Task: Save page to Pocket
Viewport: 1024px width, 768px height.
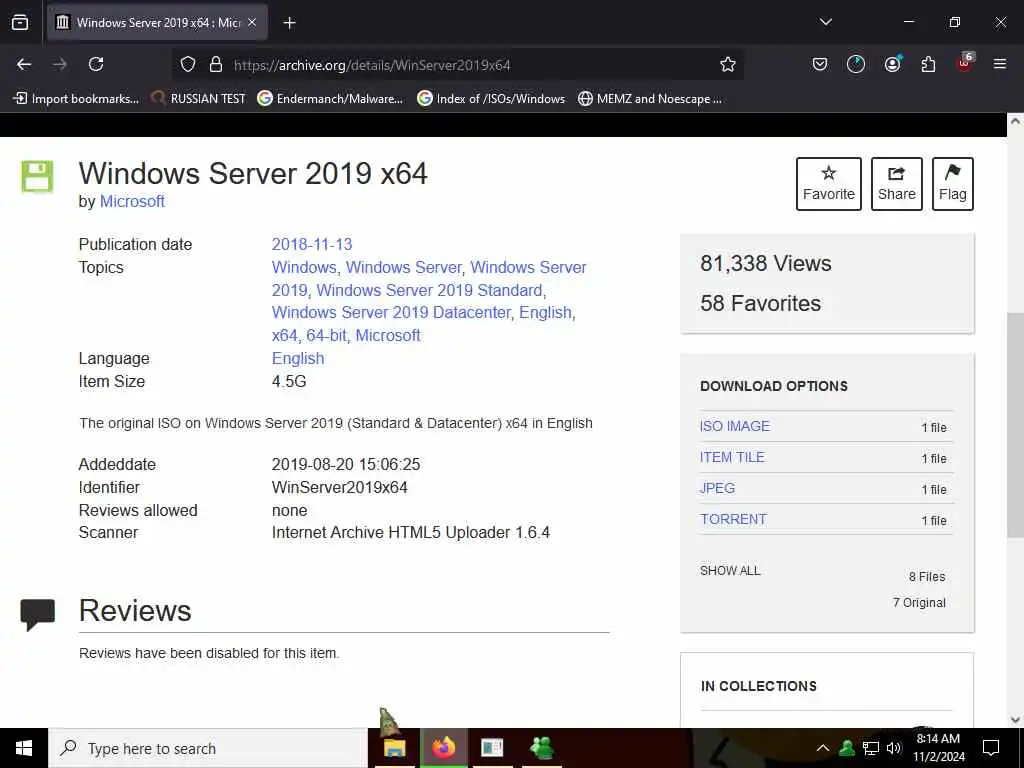Action: (x=820, y=64)
